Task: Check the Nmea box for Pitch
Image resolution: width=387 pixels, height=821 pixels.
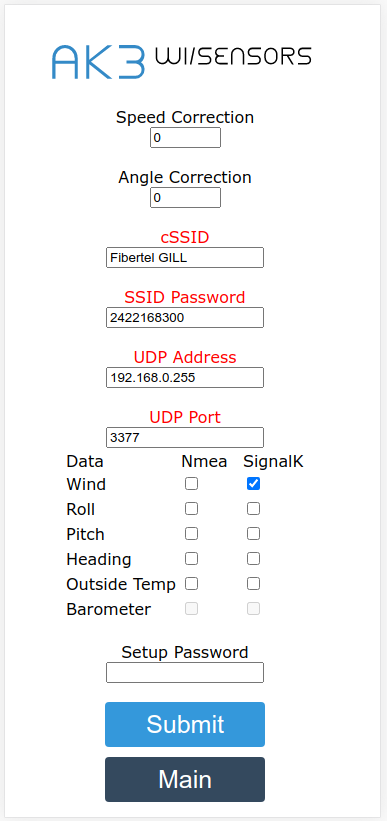Action: [x=192, y=534]
